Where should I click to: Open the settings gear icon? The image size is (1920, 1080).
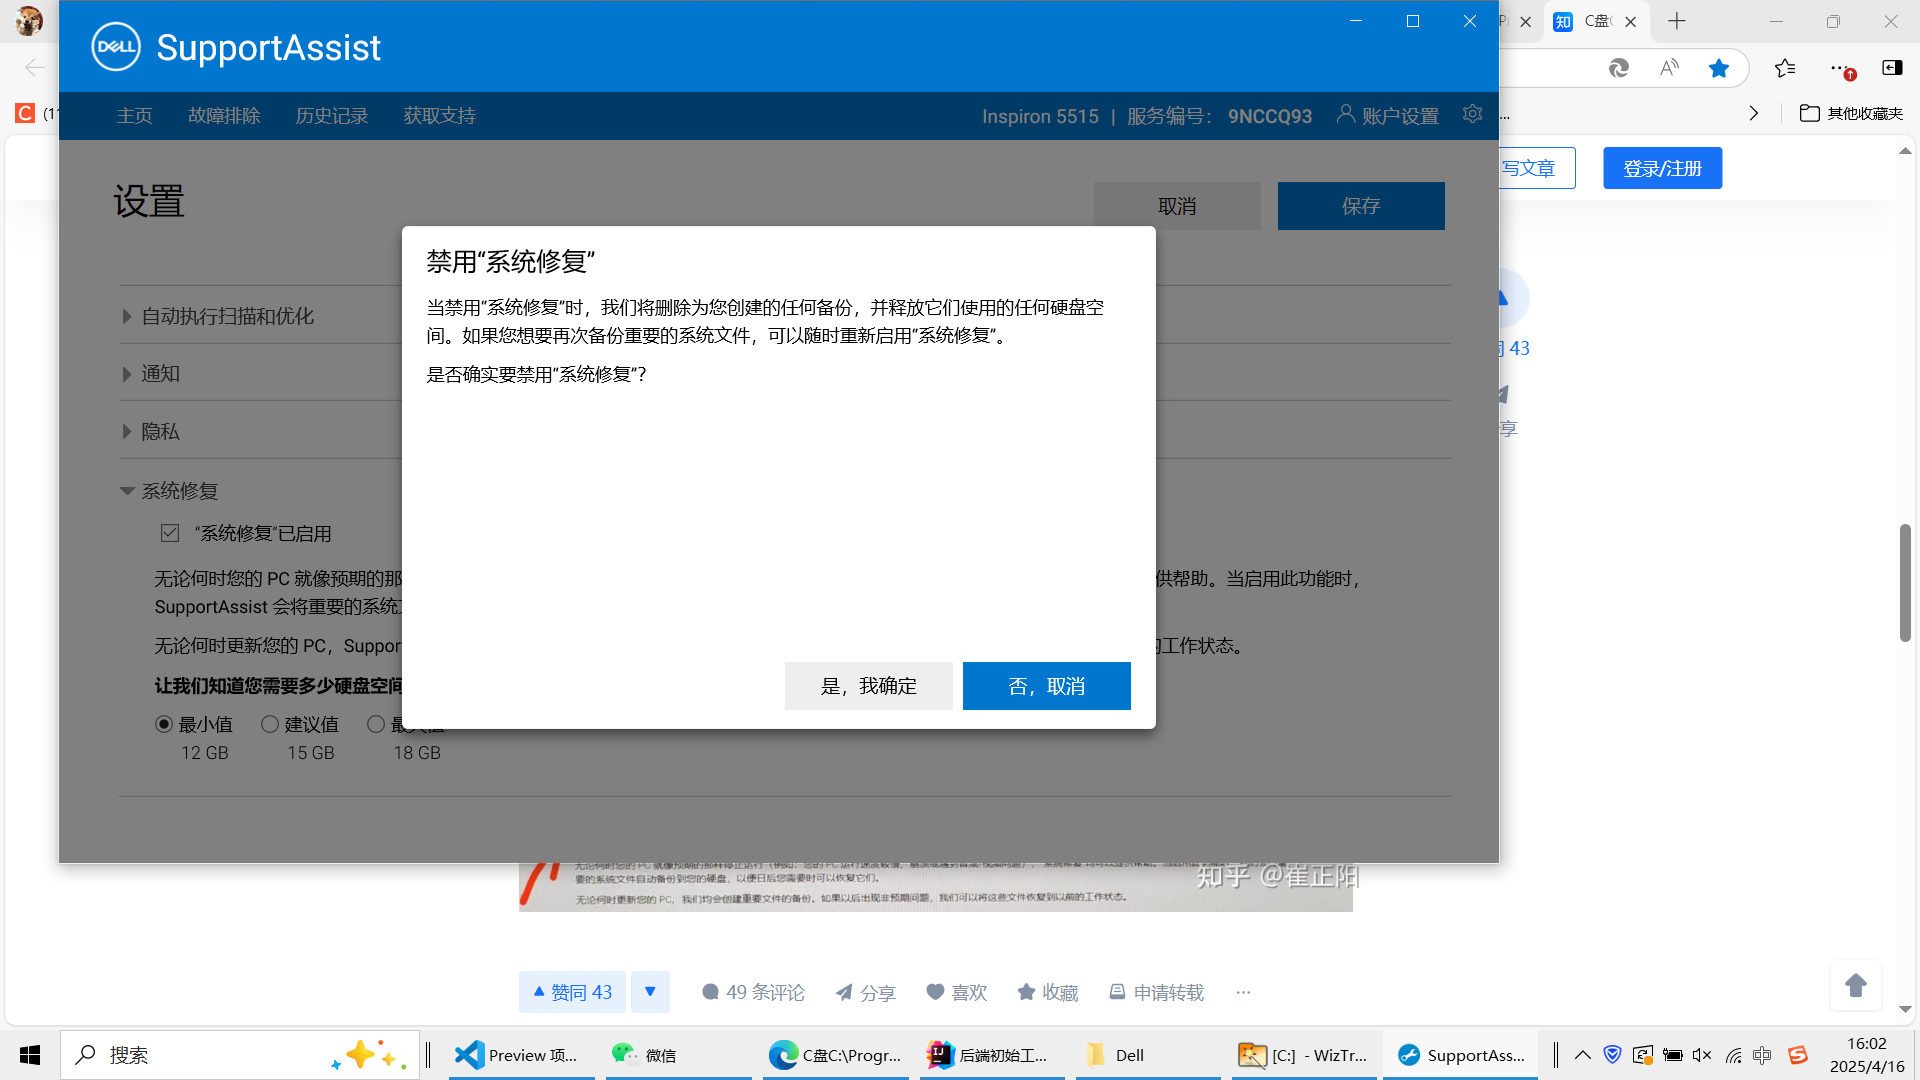tap(1472, 114)
